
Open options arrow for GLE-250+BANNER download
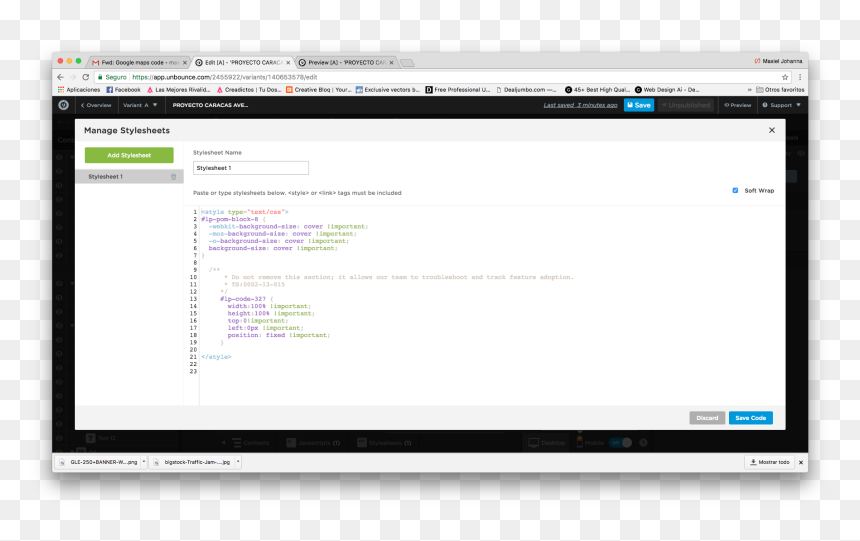tap(144, 462)
